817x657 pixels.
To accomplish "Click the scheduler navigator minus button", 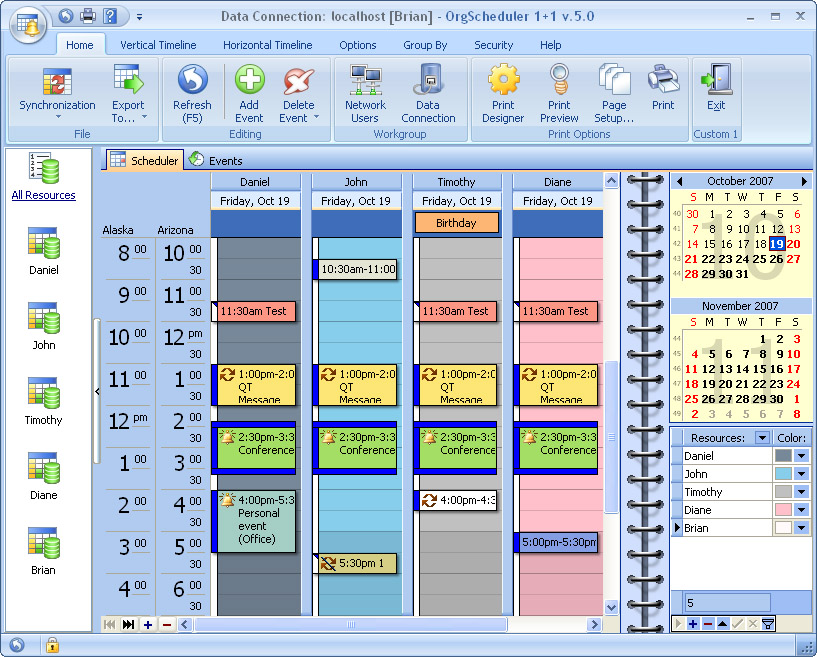I will point(167,624).
